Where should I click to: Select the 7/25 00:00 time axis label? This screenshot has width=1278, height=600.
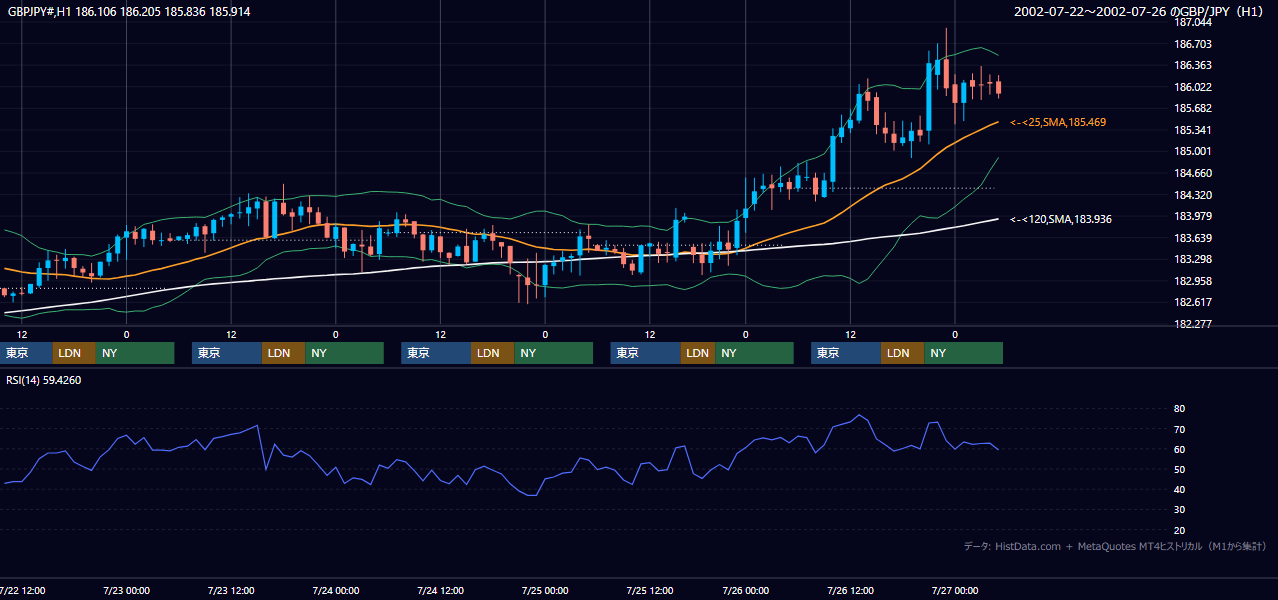pos(545,590)
